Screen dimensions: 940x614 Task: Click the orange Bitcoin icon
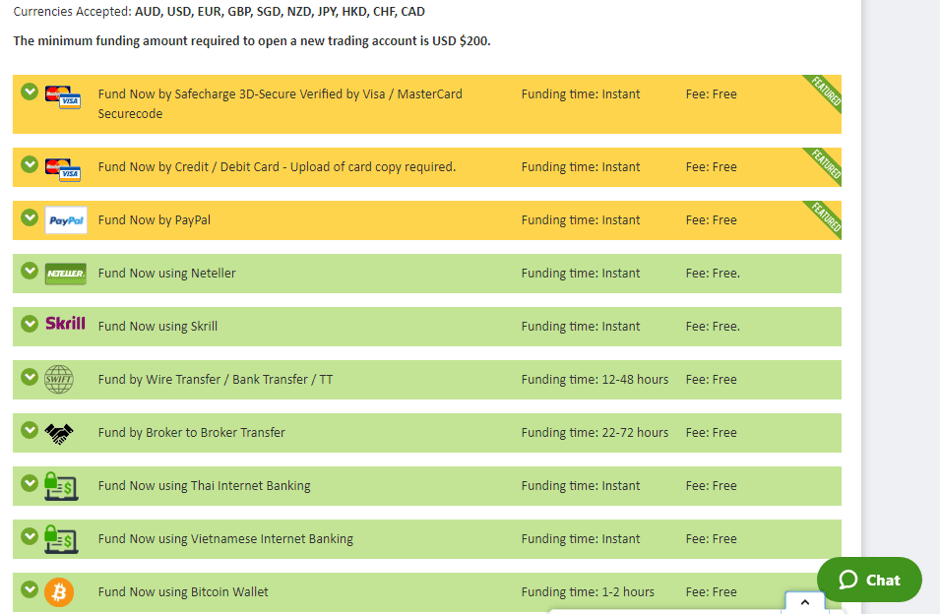59,592
